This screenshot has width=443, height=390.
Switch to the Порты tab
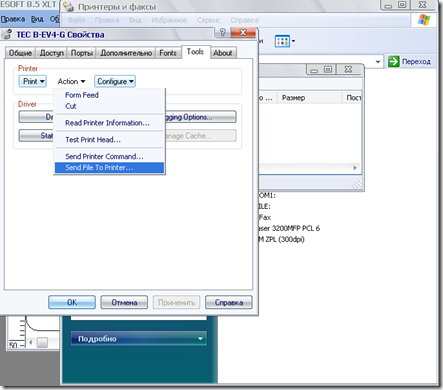pyautogui.click(x=82, y=53)
